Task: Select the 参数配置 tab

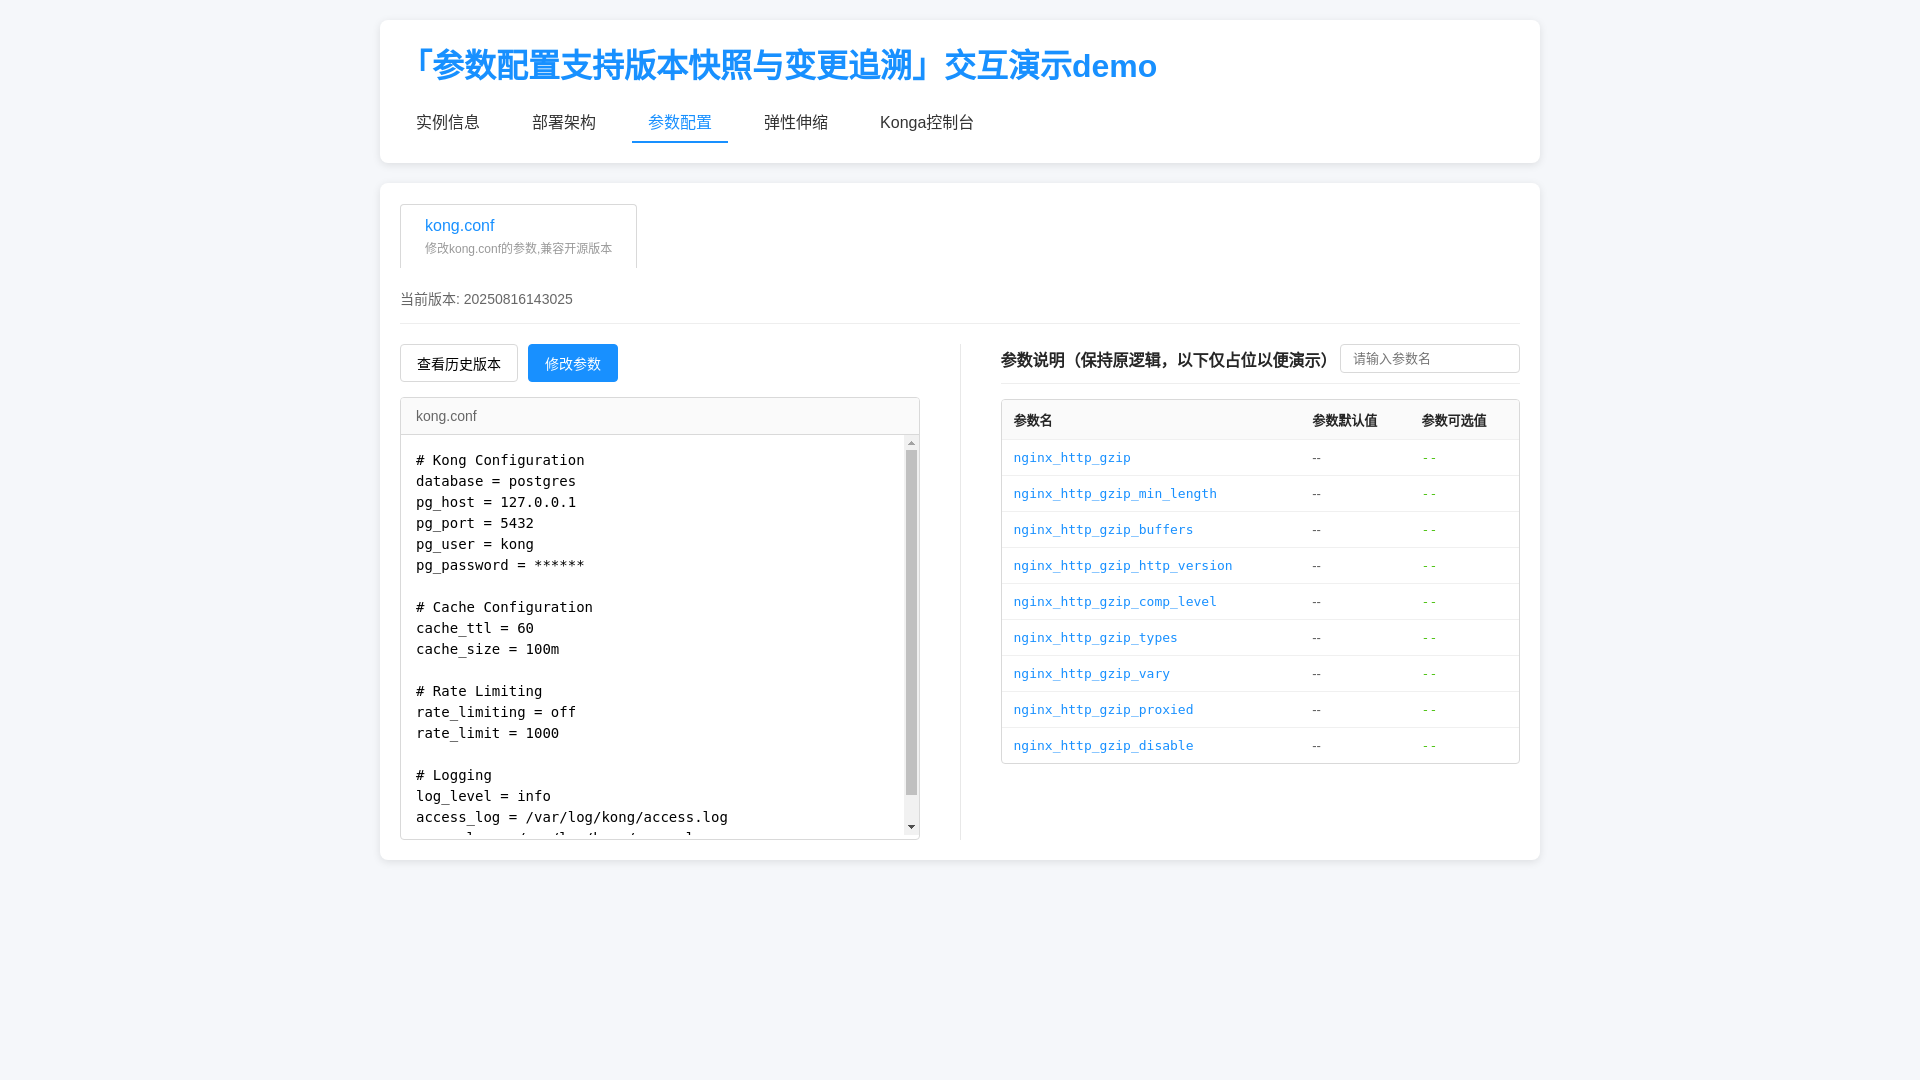Action: coord(679,122)
